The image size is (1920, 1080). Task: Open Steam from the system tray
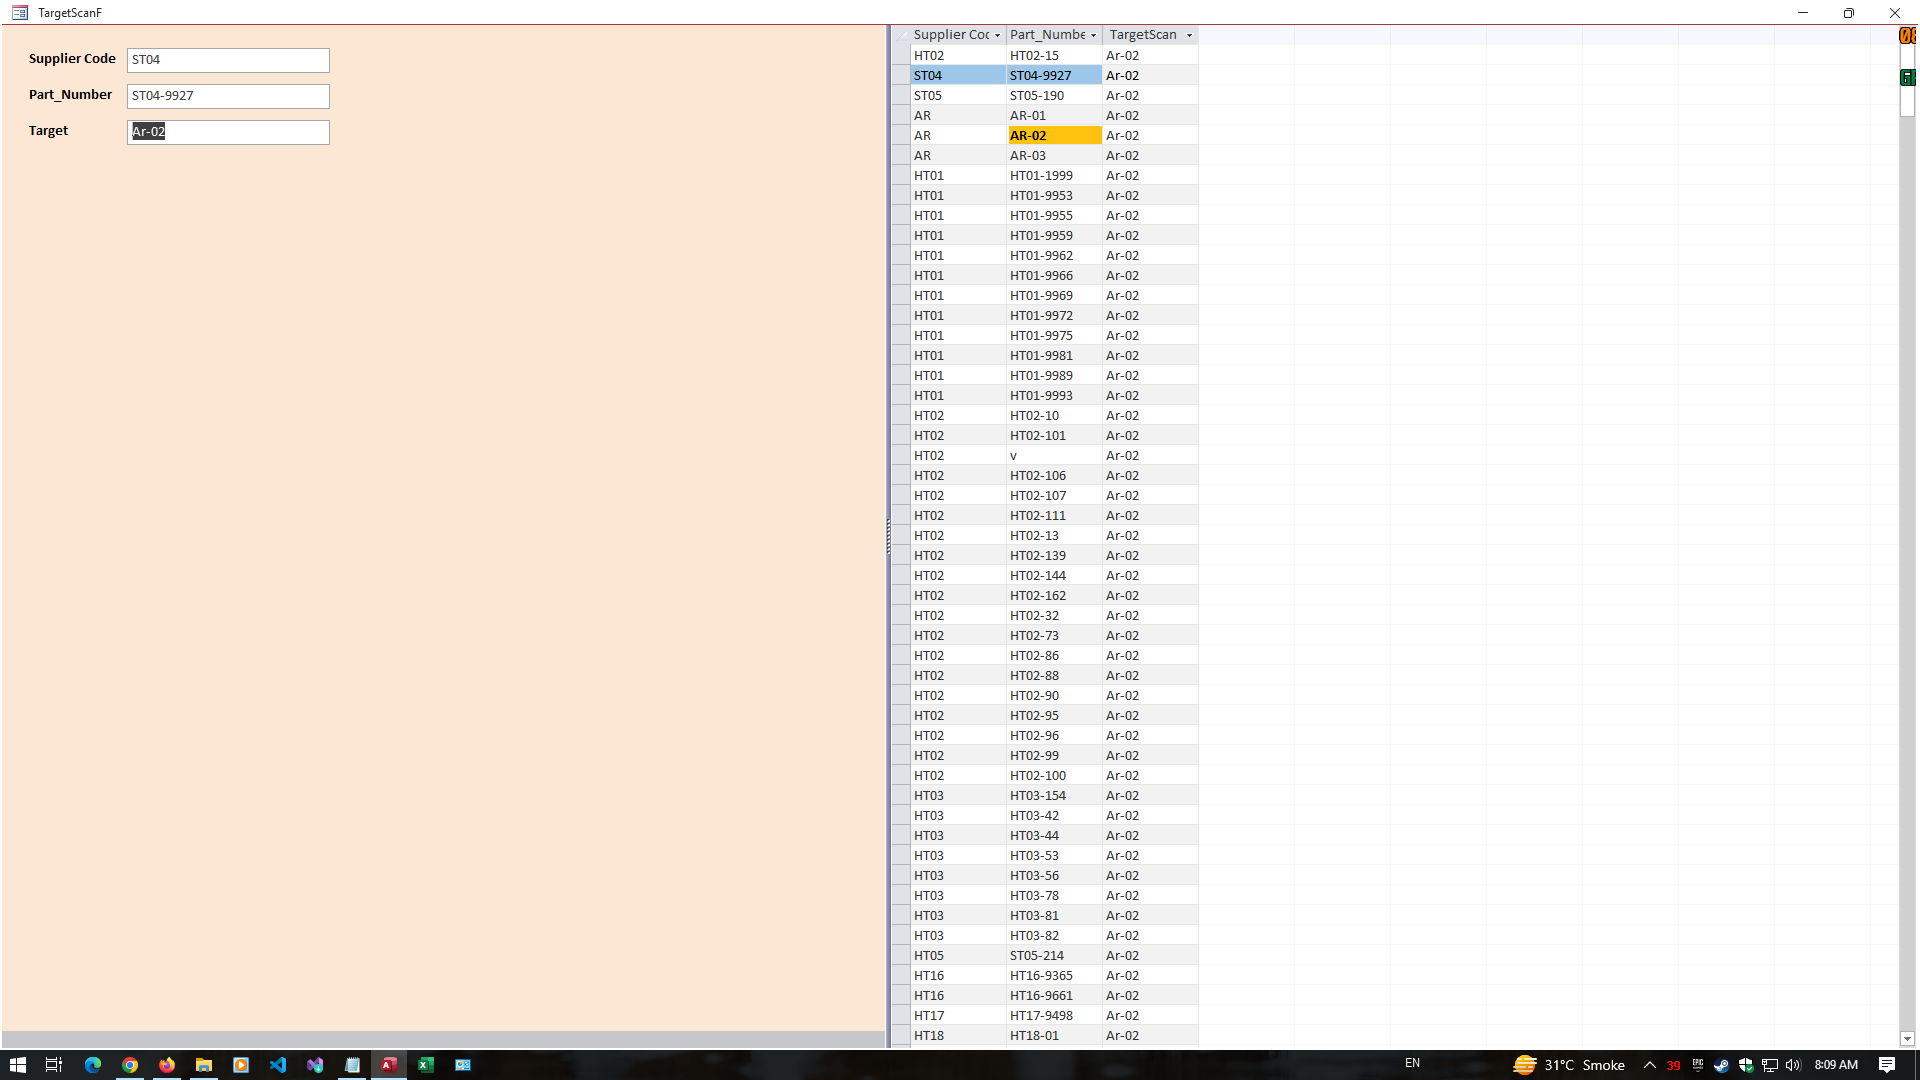coord(1722,1065)
